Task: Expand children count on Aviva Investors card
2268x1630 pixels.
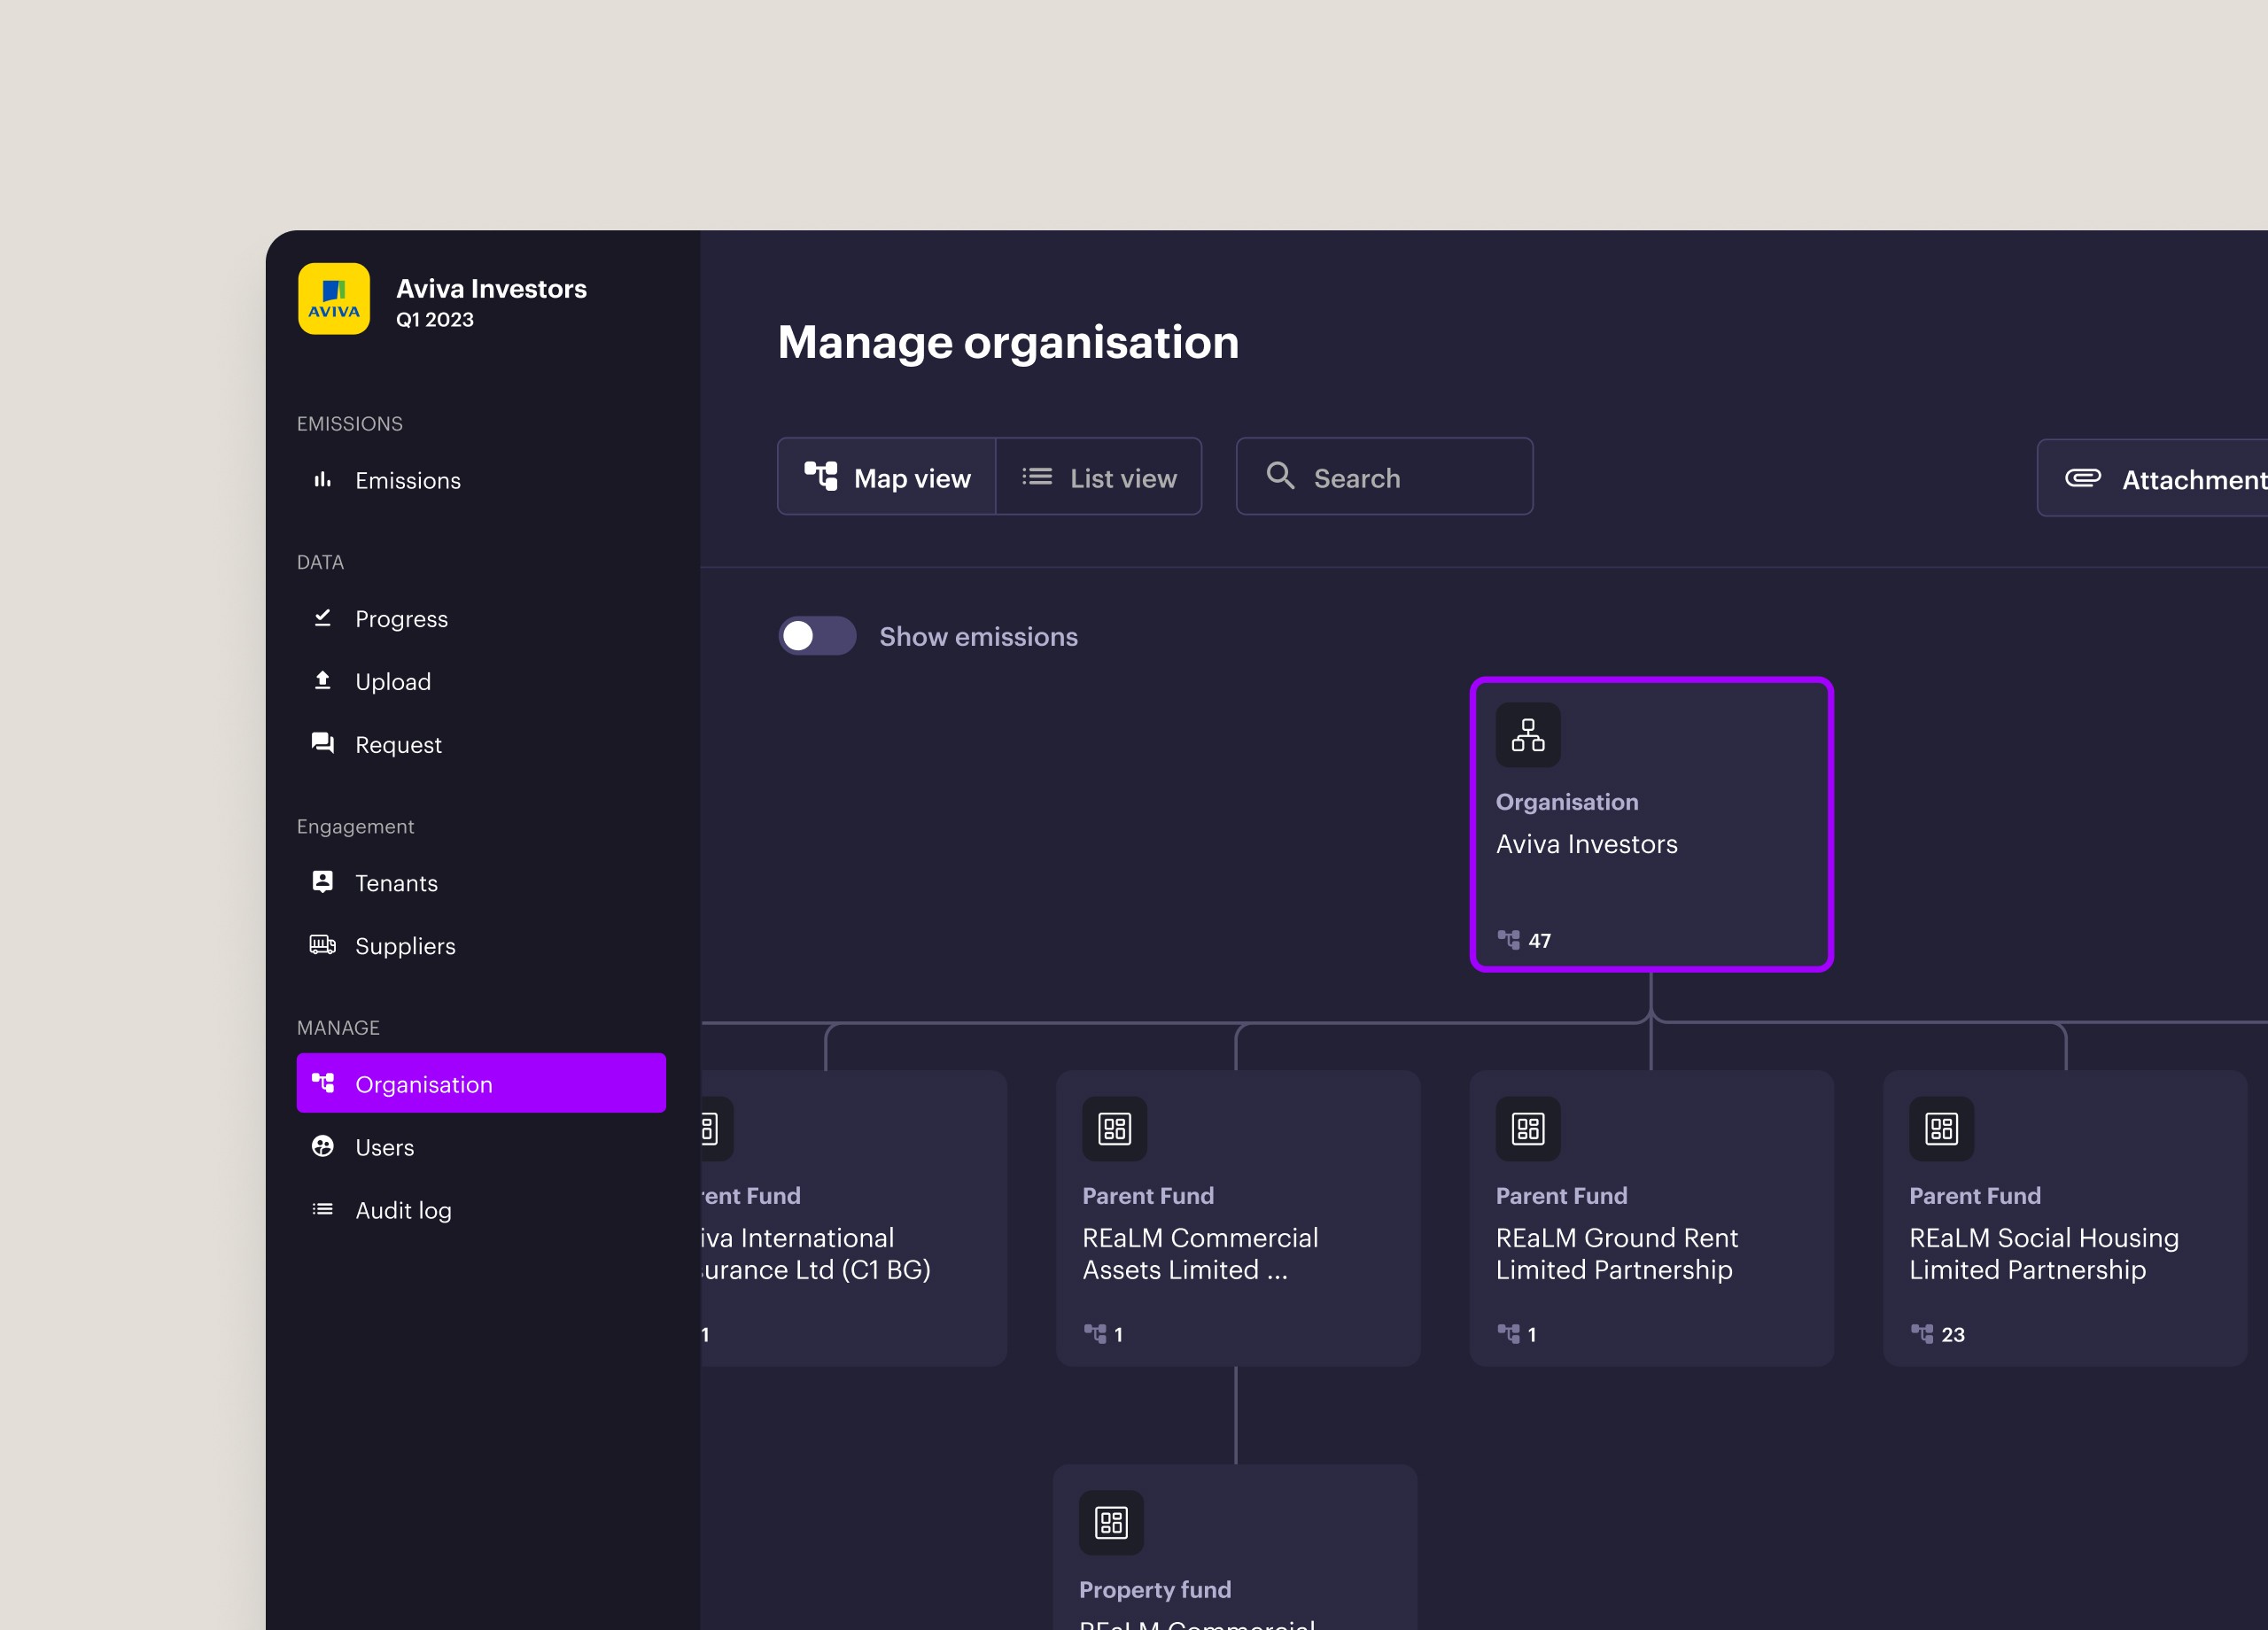Action: 1524,940
